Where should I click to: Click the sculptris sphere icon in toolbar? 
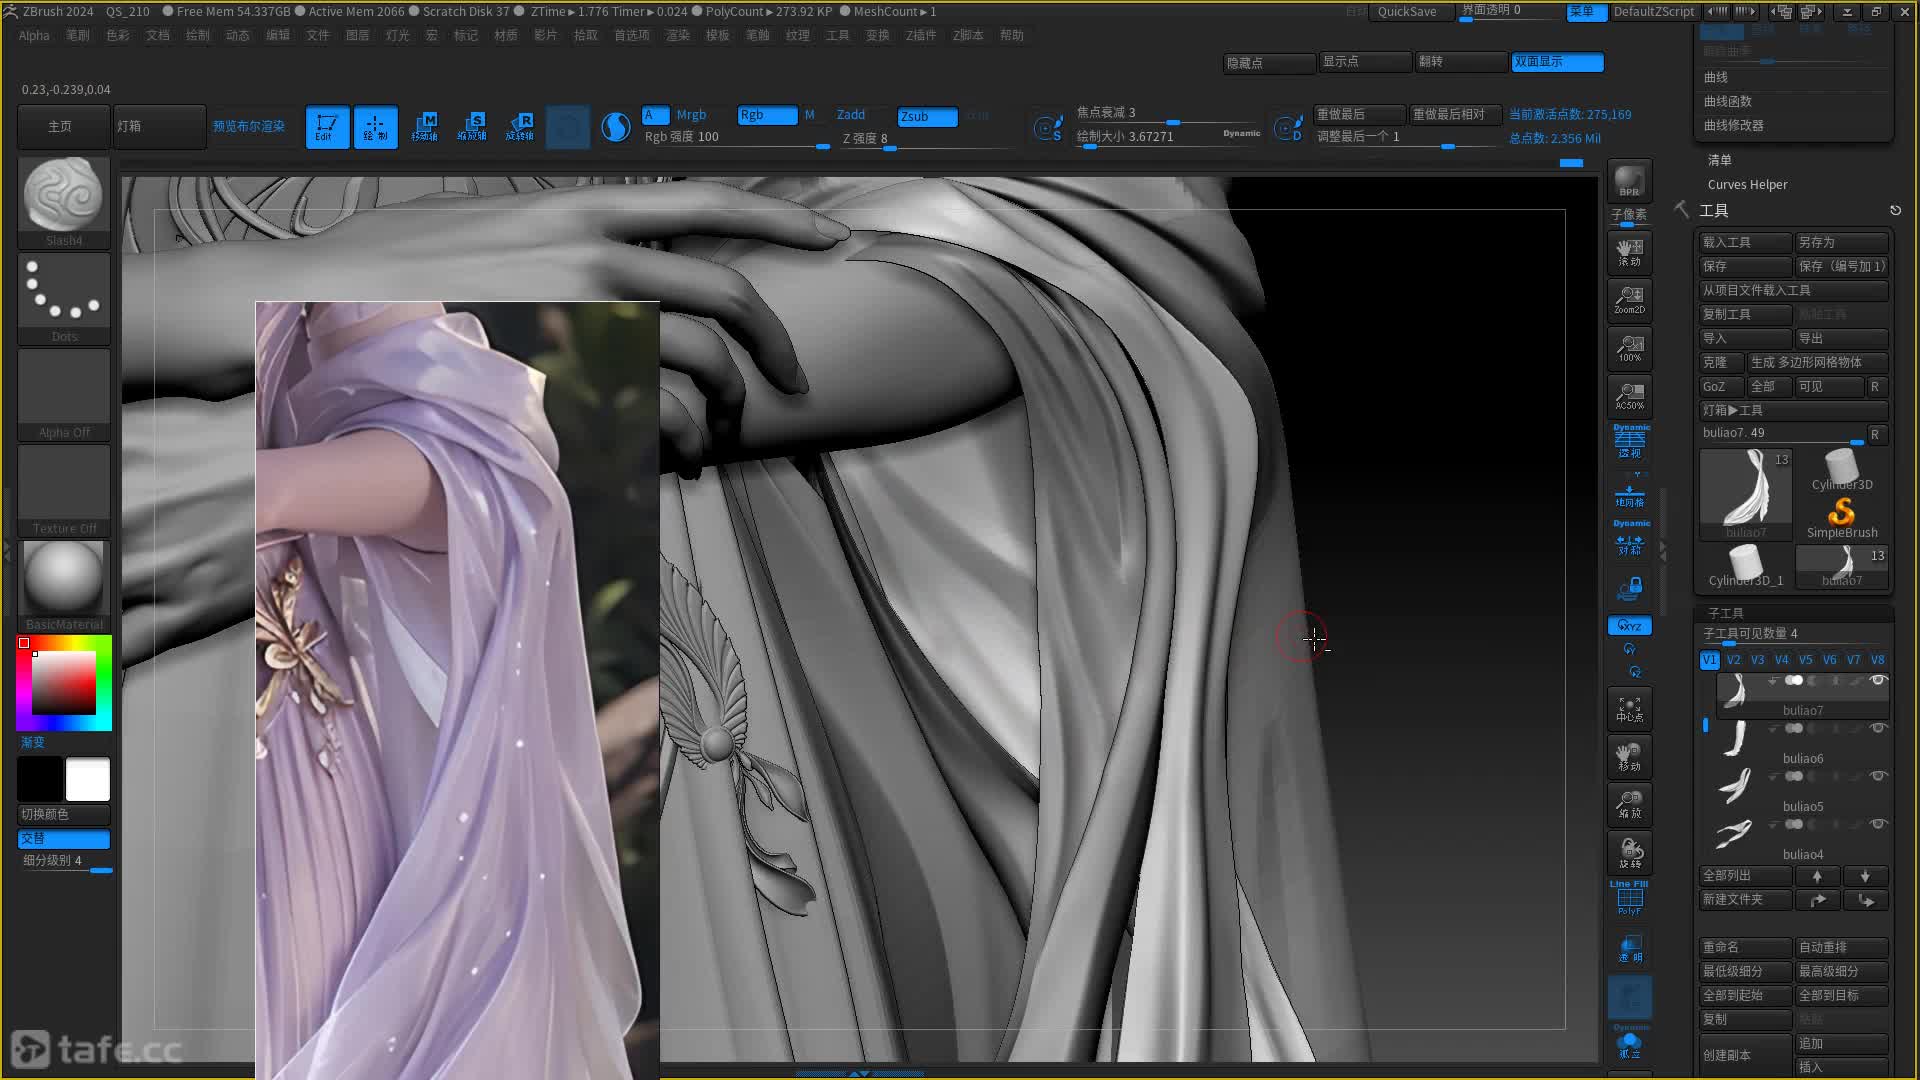(x=615, y=127)
